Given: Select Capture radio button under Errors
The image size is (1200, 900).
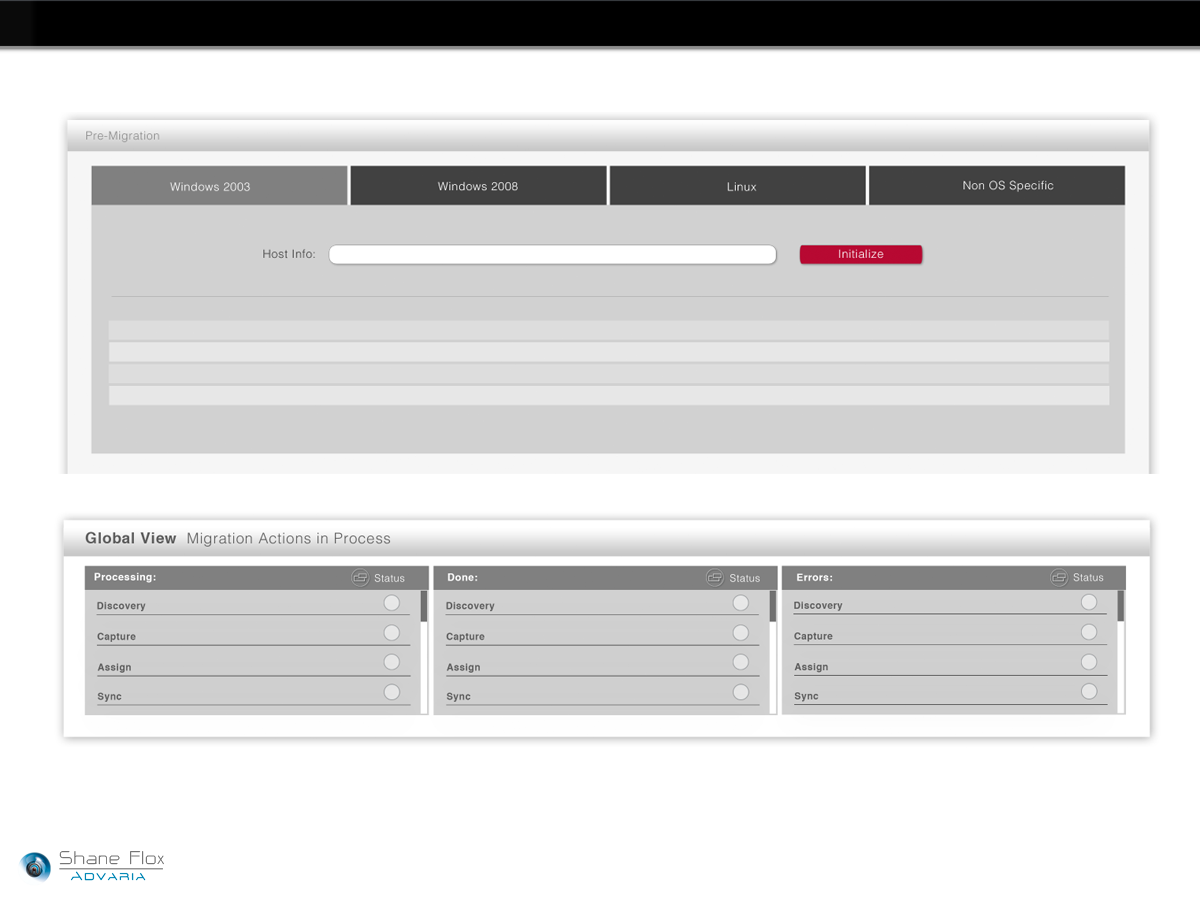Looking at the screenshot, I should pos(1089,632).
